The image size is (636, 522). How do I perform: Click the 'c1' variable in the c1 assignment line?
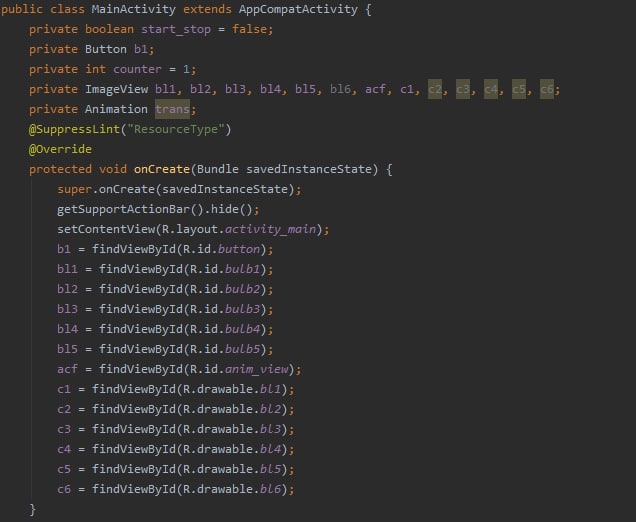coord(64,389)
